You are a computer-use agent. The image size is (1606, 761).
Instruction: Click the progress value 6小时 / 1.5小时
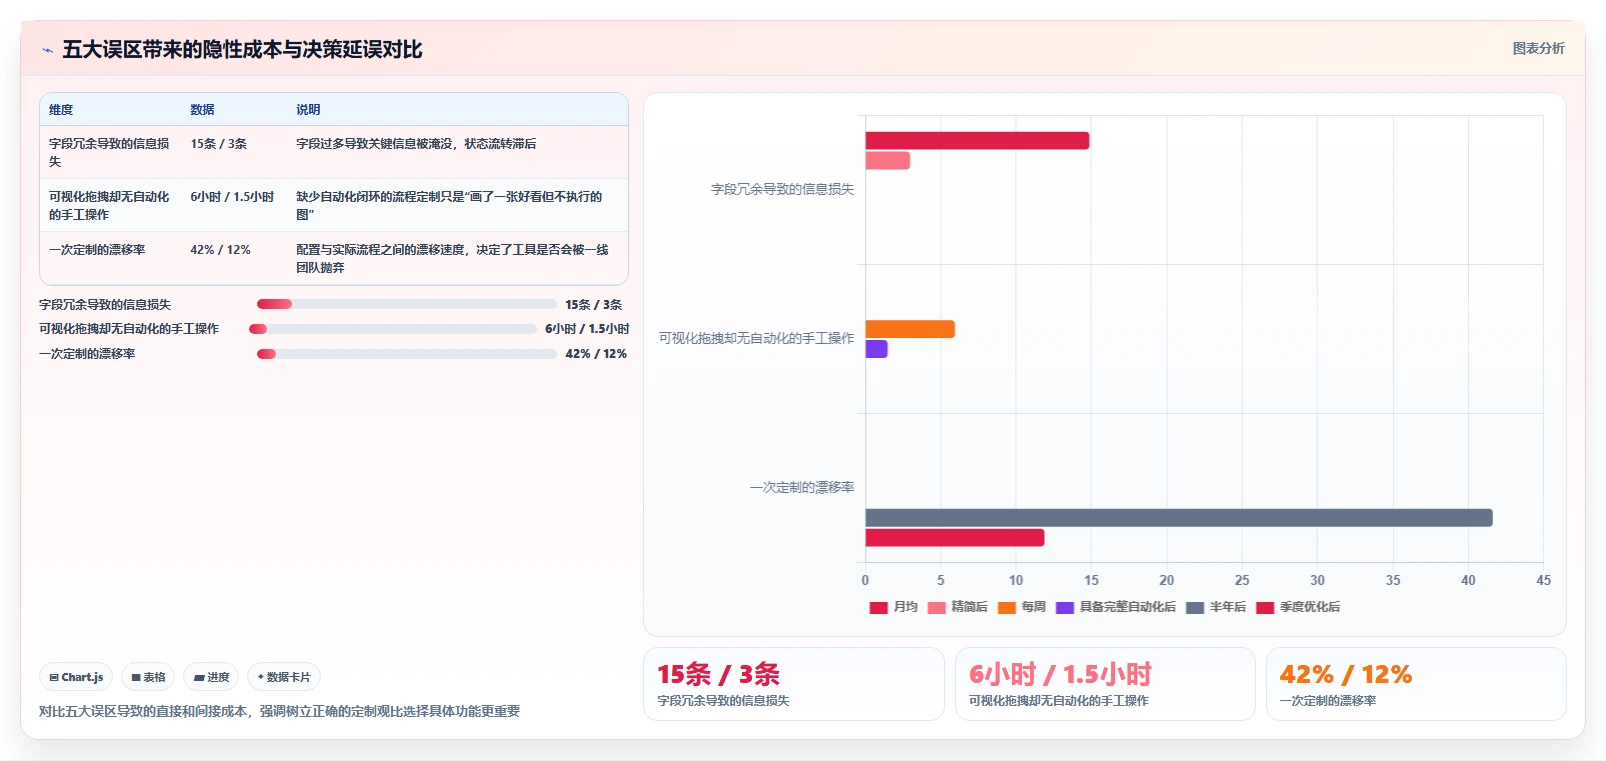click(587, 329)
